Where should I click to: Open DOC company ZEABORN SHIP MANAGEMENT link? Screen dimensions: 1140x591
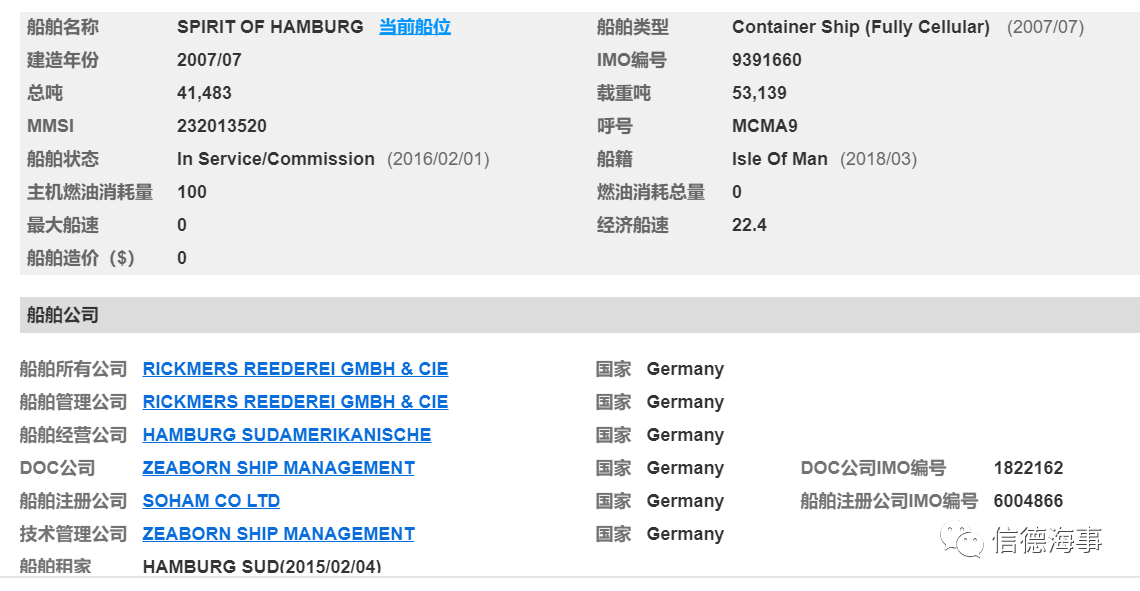278,467
